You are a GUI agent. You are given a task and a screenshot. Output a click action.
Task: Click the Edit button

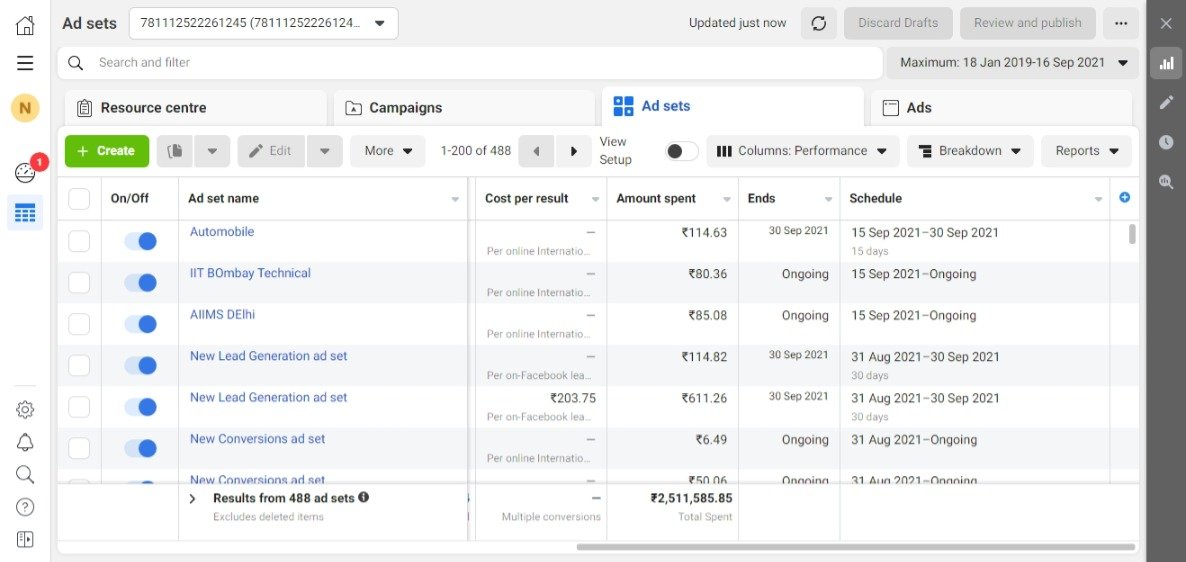tap(272, 151)
